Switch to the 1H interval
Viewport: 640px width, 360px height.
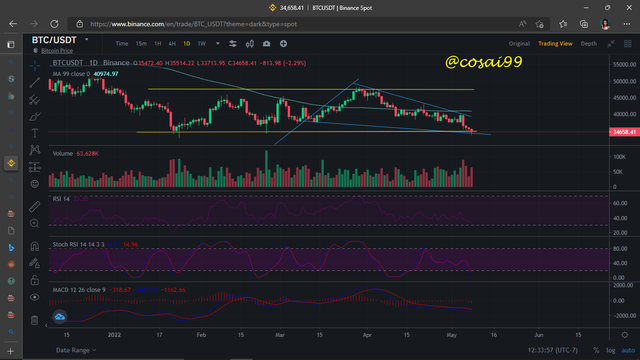click(158, 44)
